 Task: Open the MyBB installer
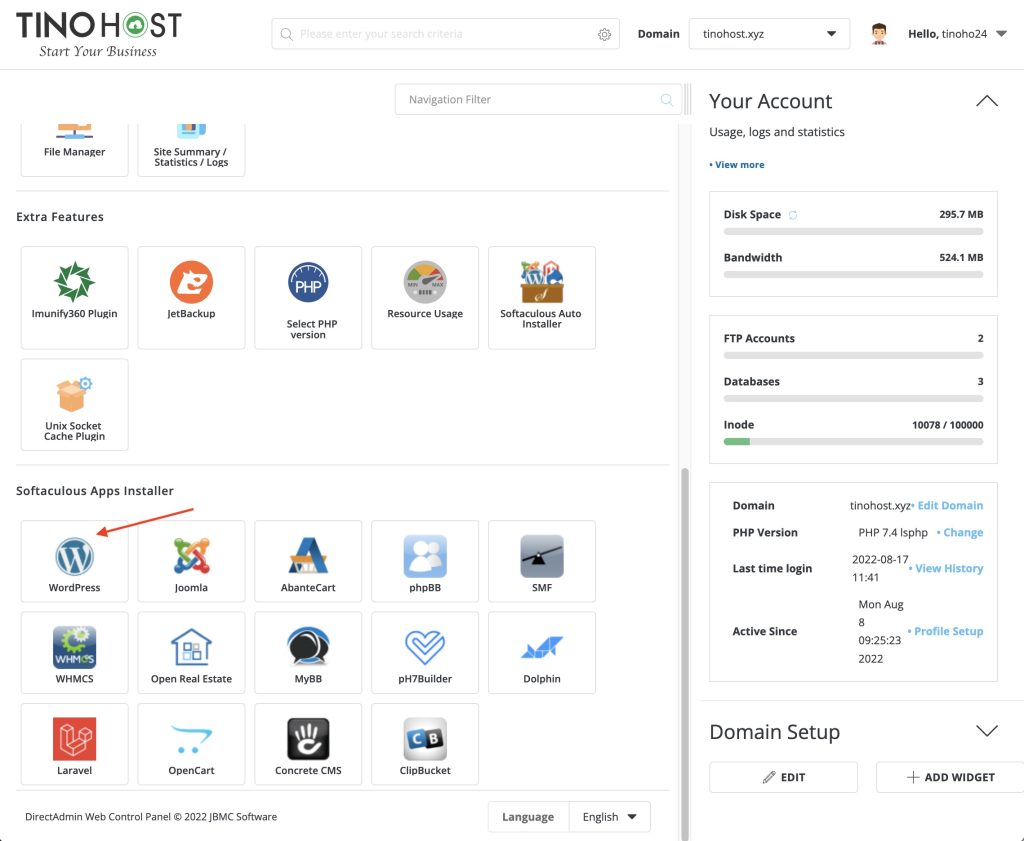coord(308,652)
